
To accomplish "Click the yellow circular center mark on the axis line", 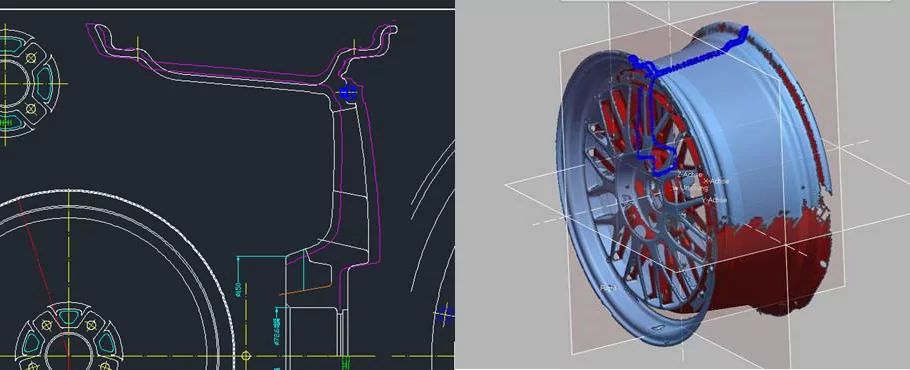I will pyautogui.click(x=246, y=355).
